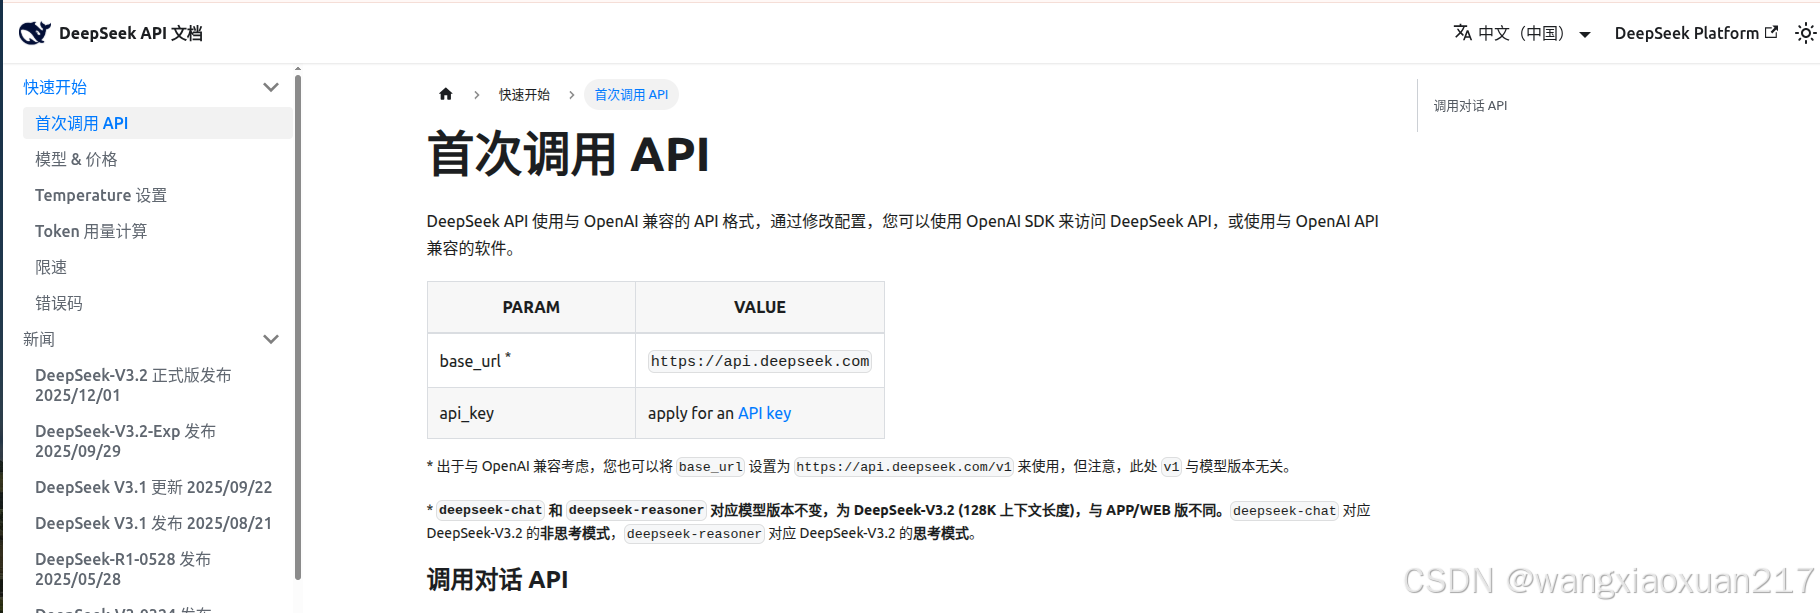Click the PARAM column header
Screen dimensions: 1820x613
531,307
